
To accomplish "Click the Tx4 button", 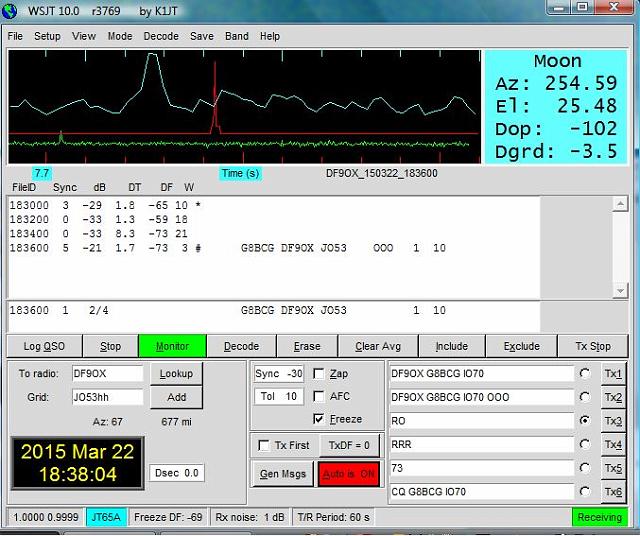I will coord(613,444).
